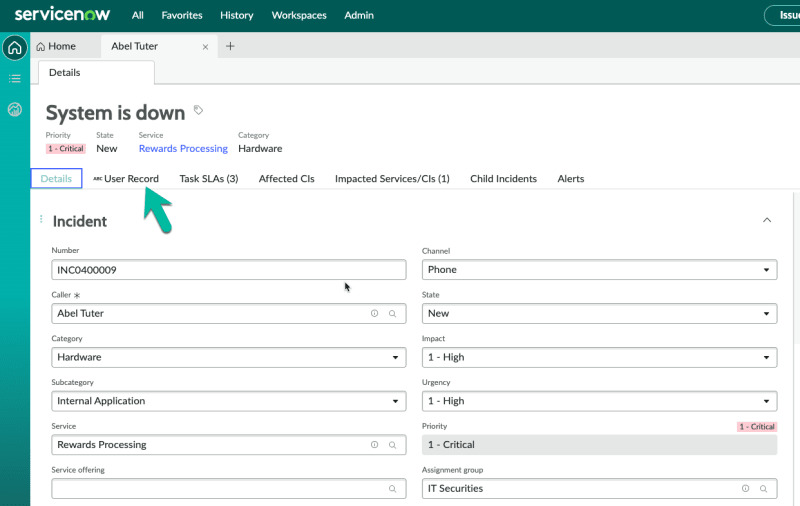The image size is (800, 506).
Task: Click the ServiceNow logo
Action: click(x=62, y=14)
